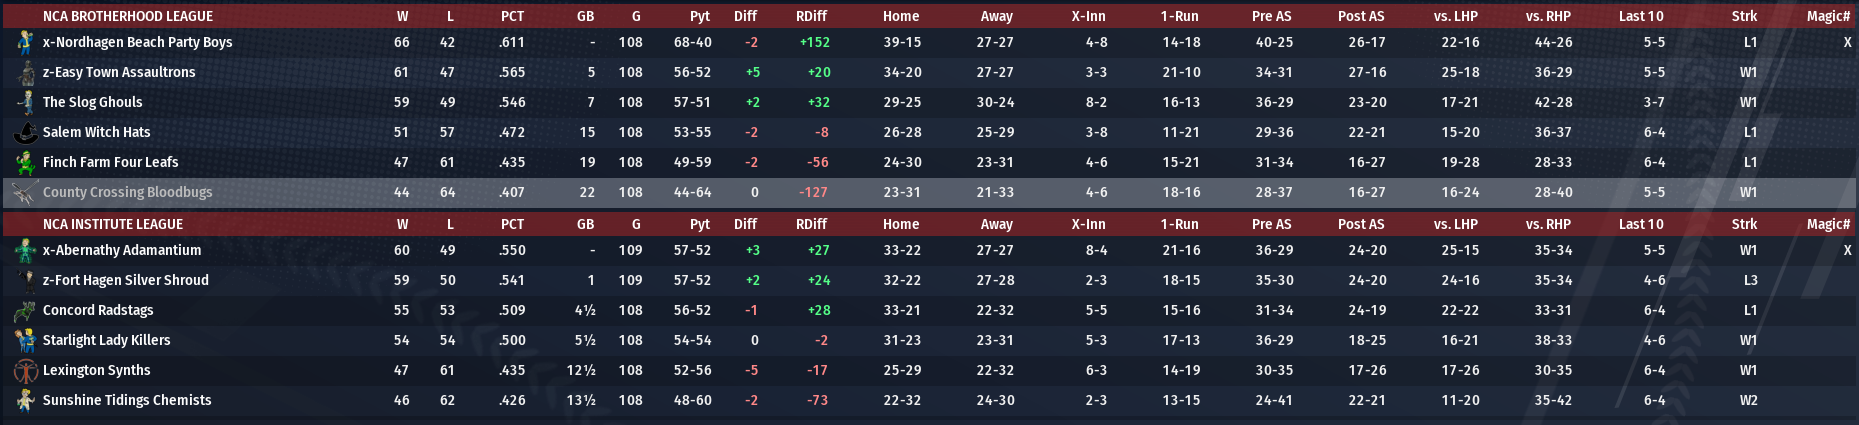The image size is (1859, 425).
Task: Open Sunshine Tidings Chemists team link
Action: (x=127, y=400)
